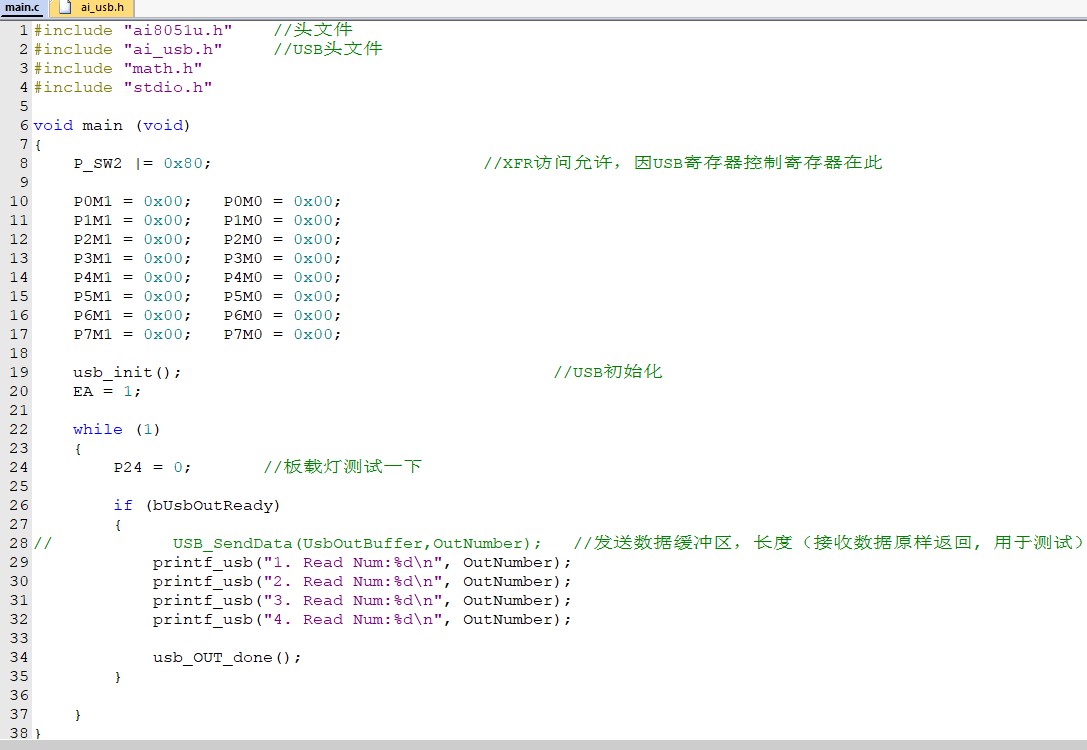The image size is (1087, 750).
Task: Click the "1. Read Num:%d\n" string
Action: (352, 562)
